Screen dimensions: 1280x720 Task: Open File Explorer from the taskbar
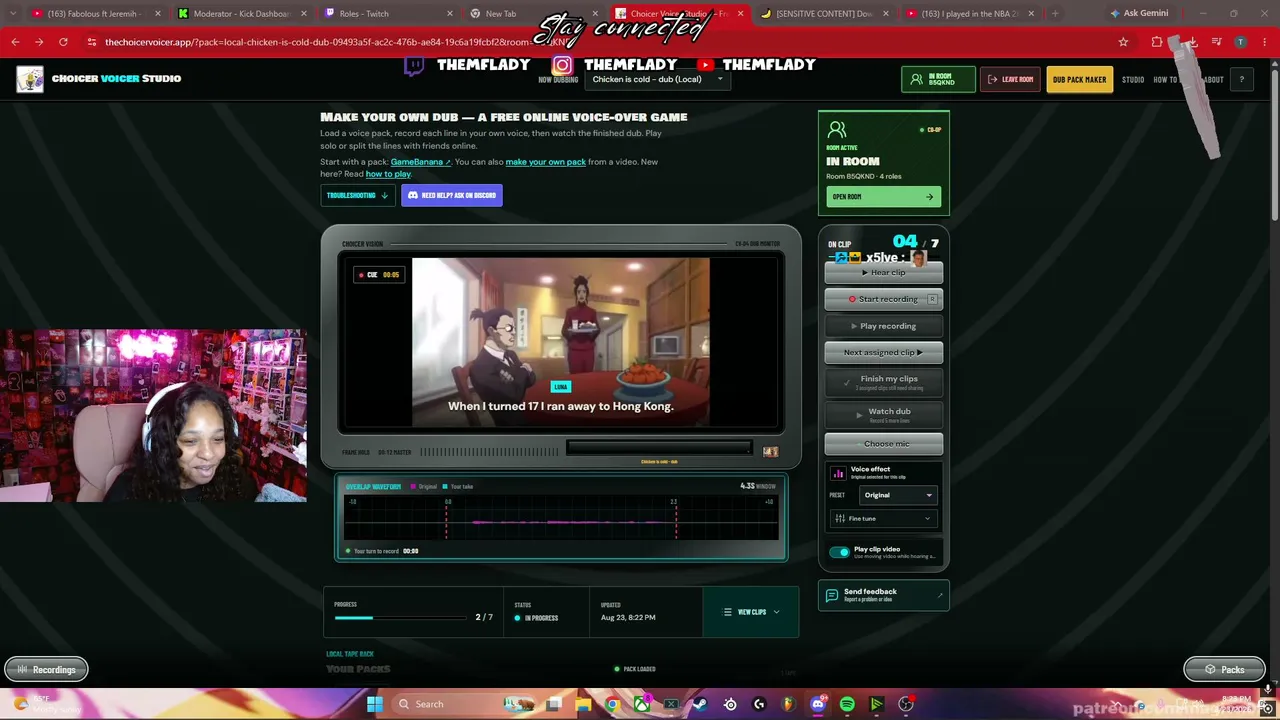(584, 704)
